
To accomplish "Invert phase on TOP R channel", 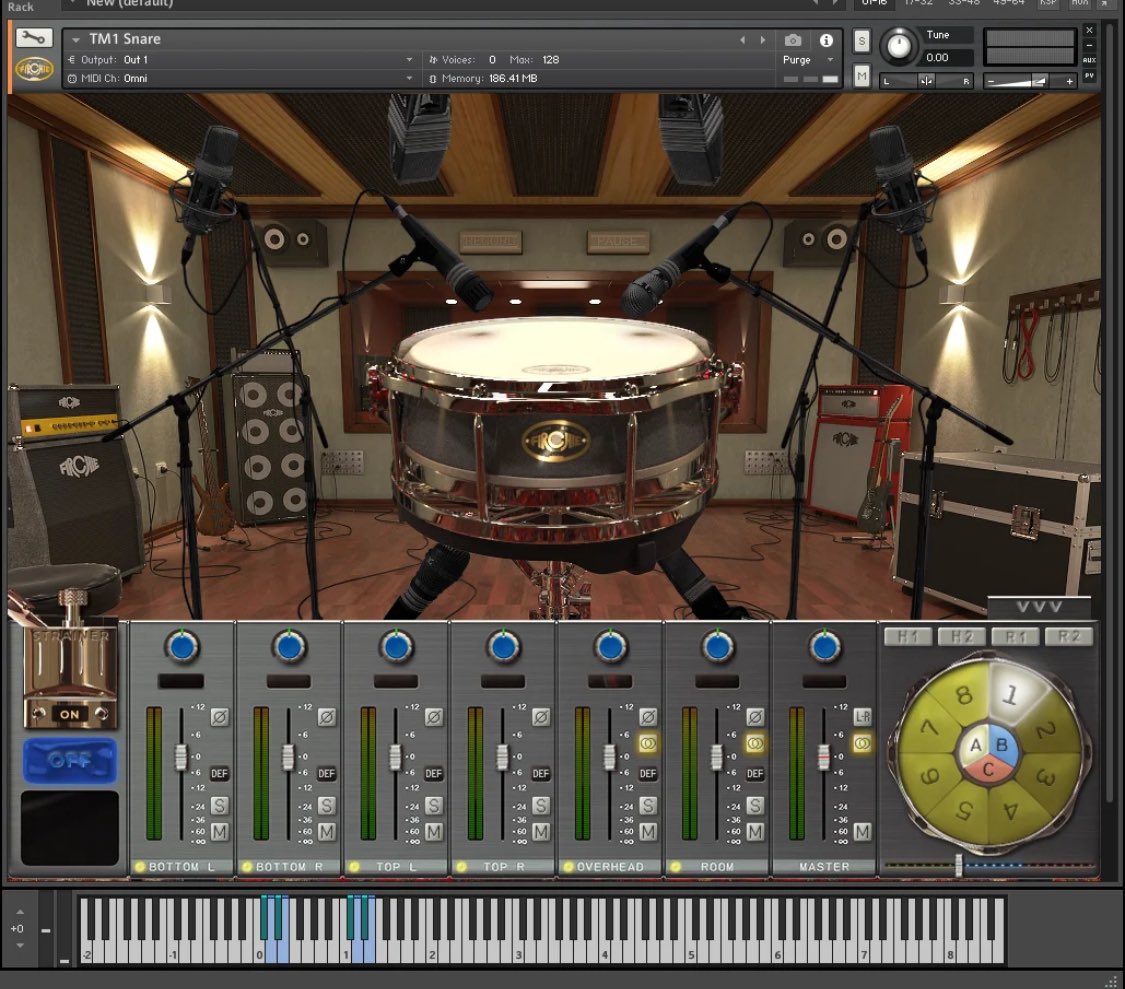I will coord(541,717).
